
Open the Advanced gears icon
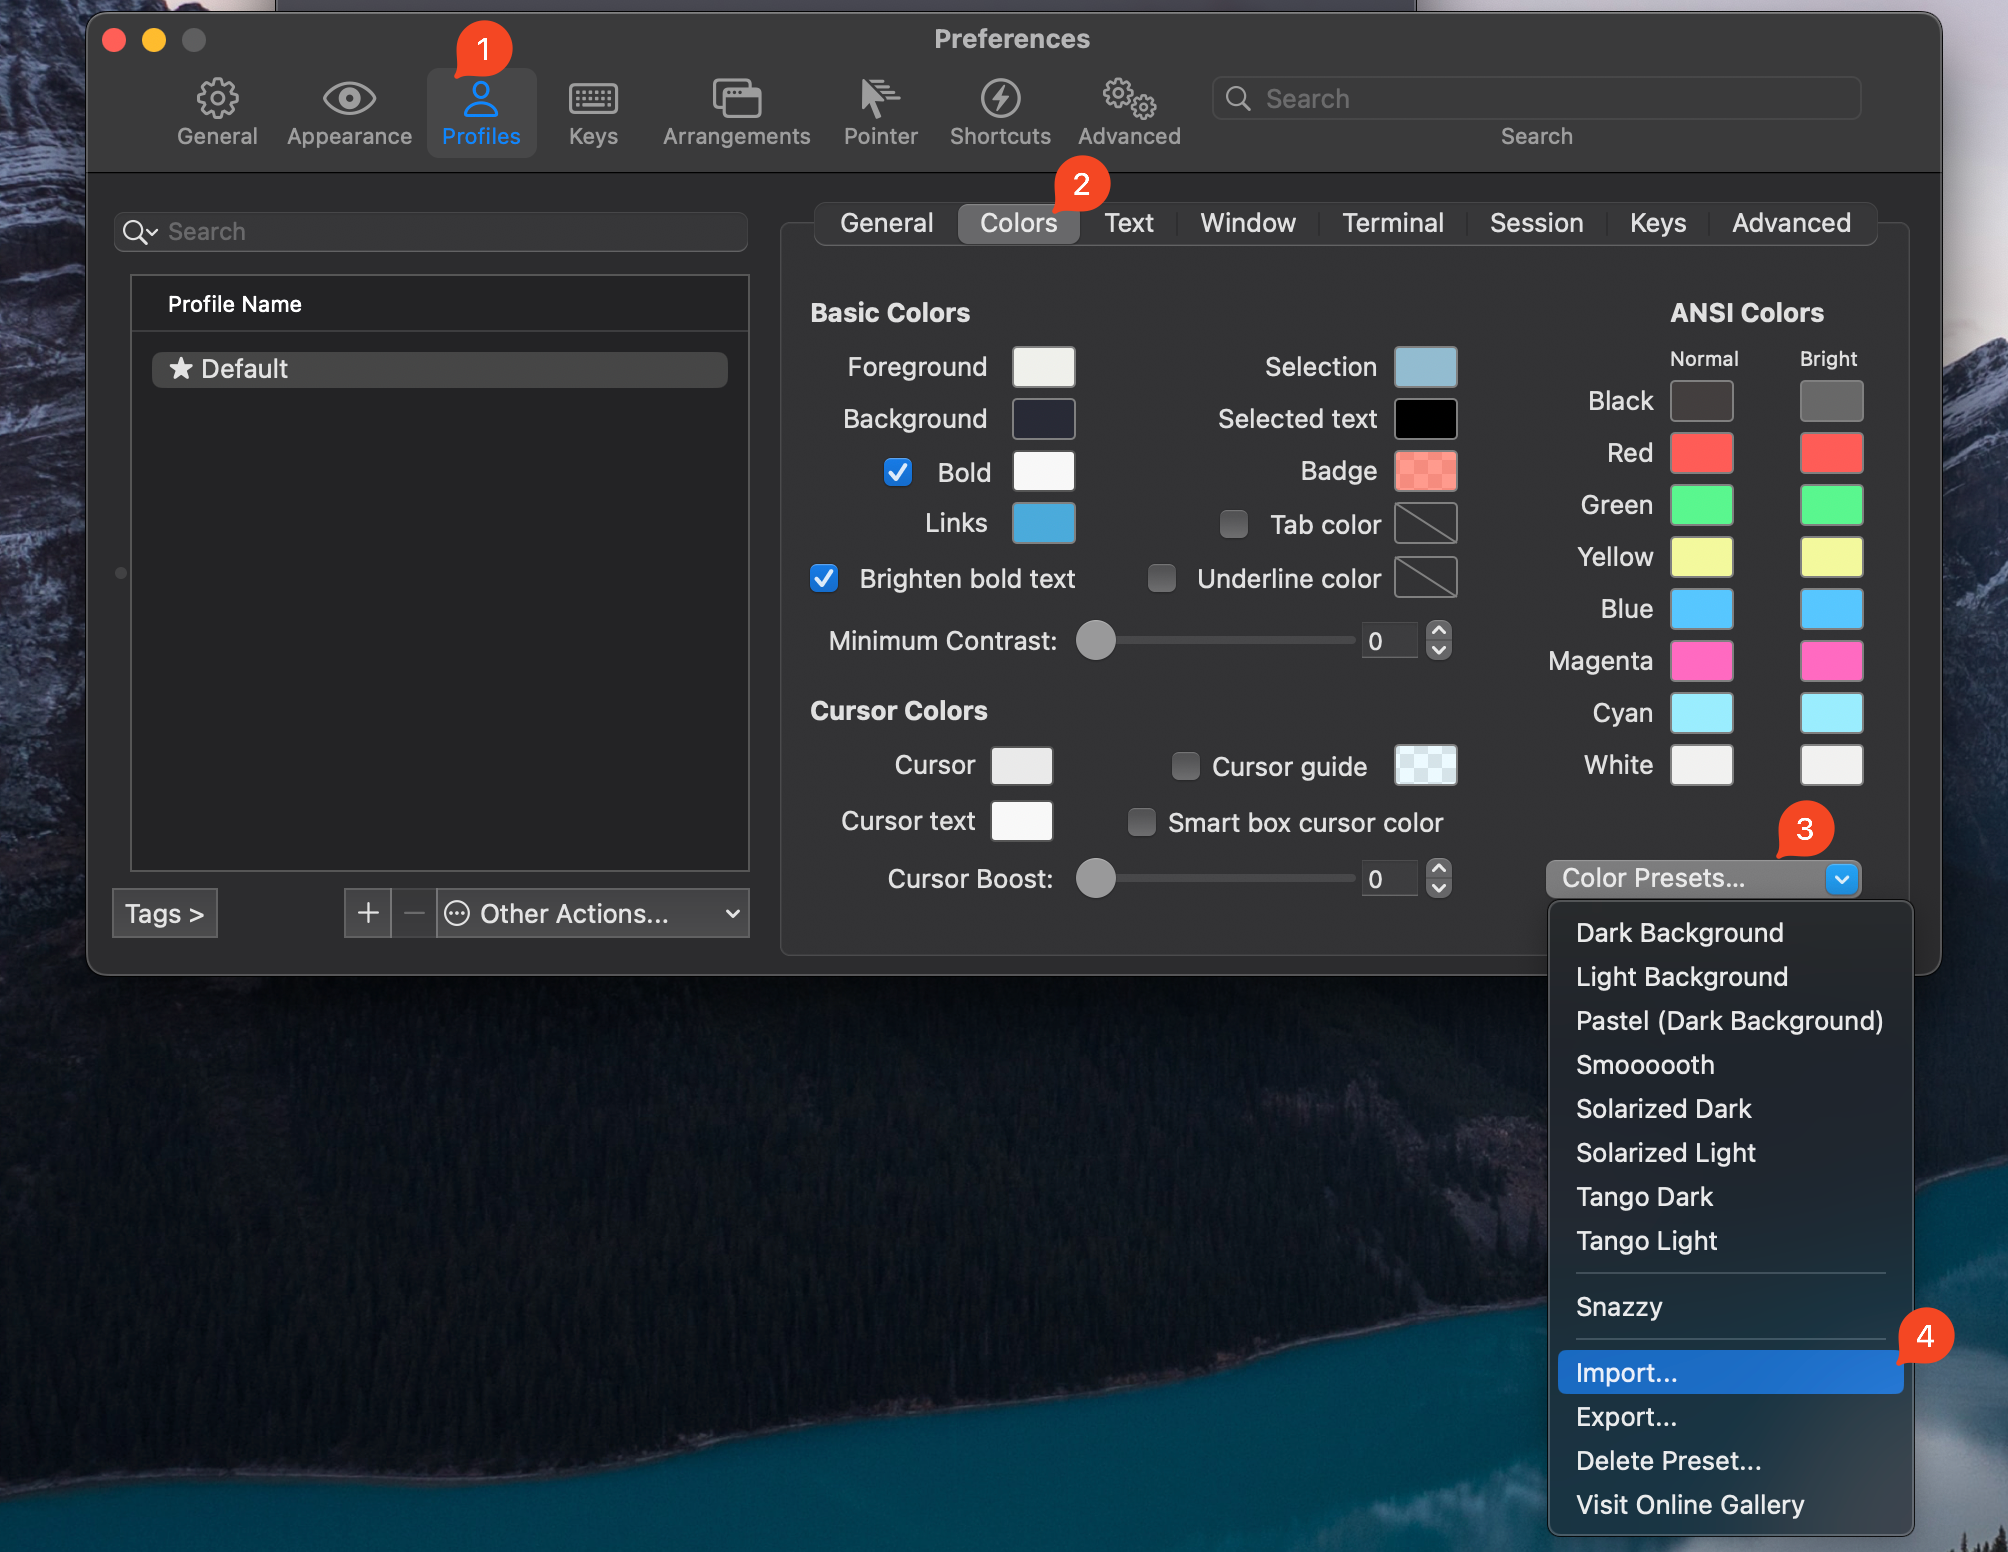pos(1129,99)
